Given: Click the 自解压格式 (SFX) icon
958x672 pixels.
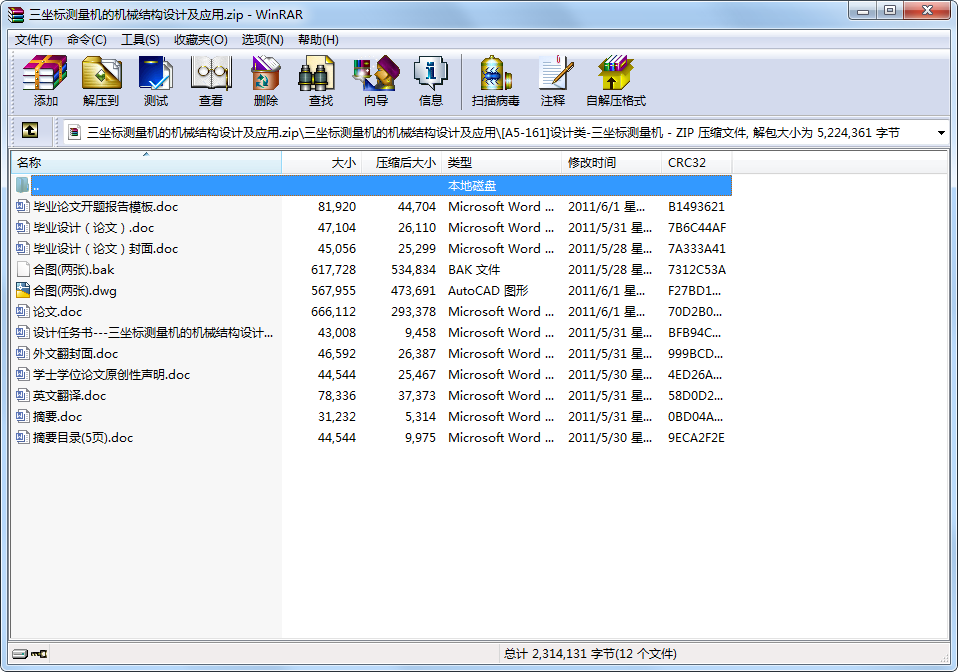Looking at the screenshot, I should point(615,81).
